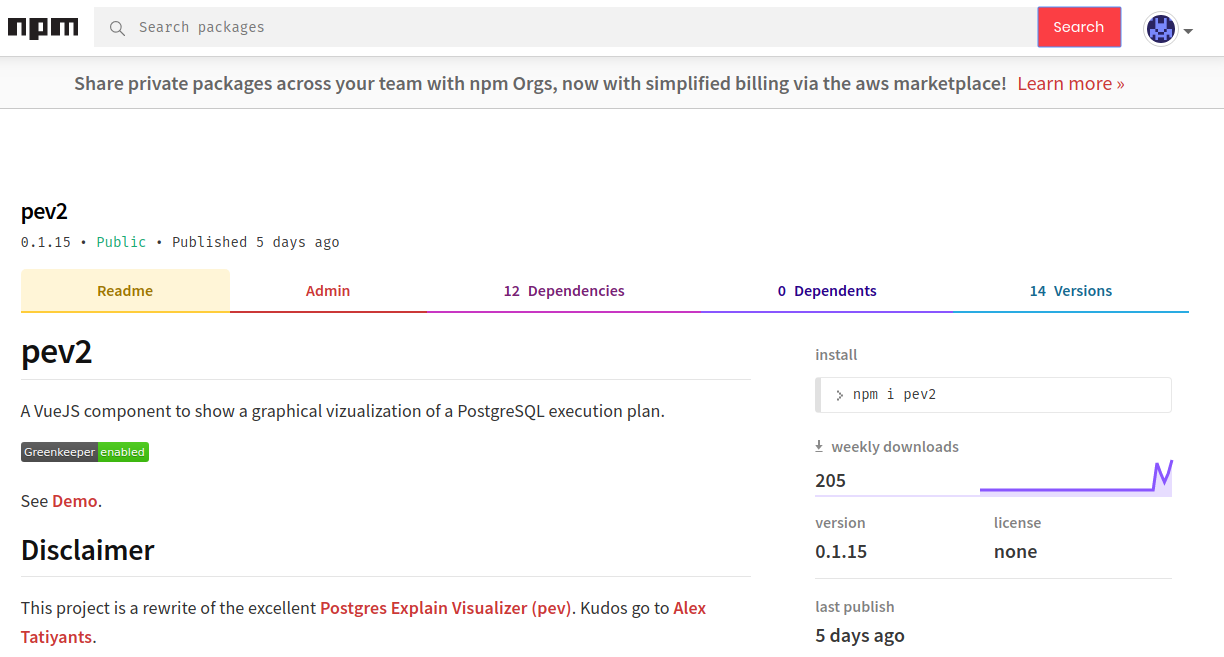Open the user avatar menu
The height and width of the screenshot is (657, 1224).
click(1161, 29)
